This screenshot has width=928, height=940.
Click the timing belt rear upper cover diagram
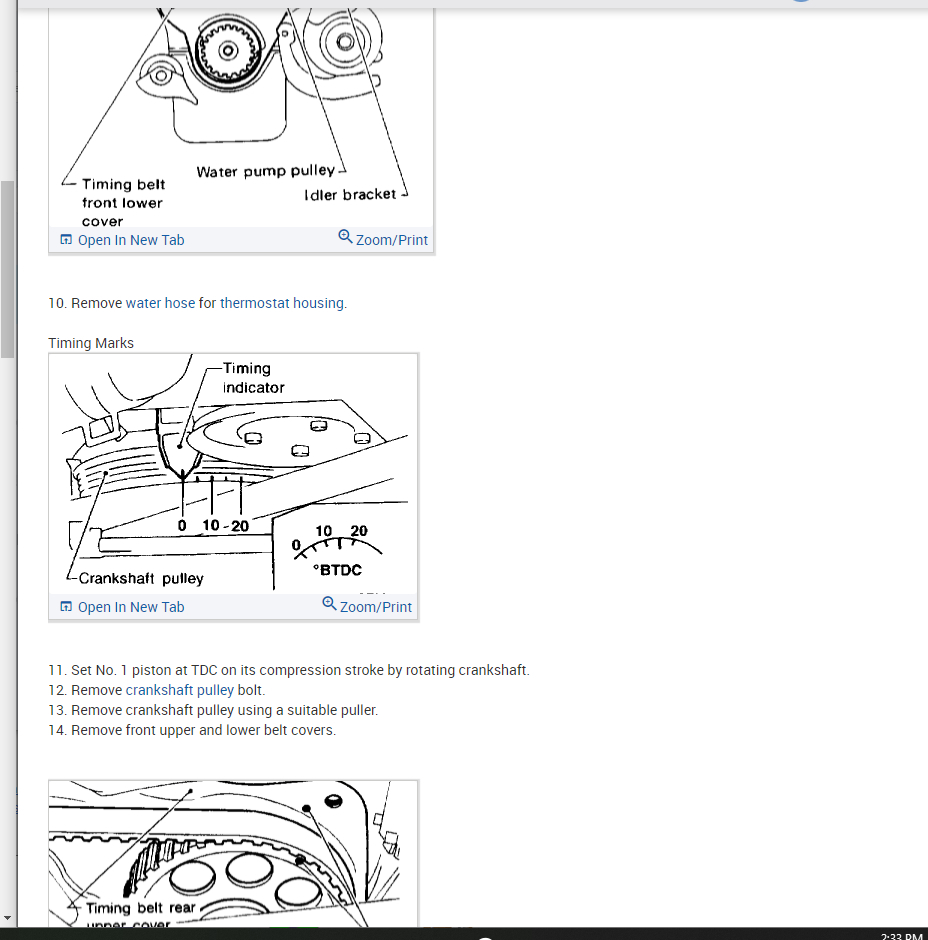[233, 854]
